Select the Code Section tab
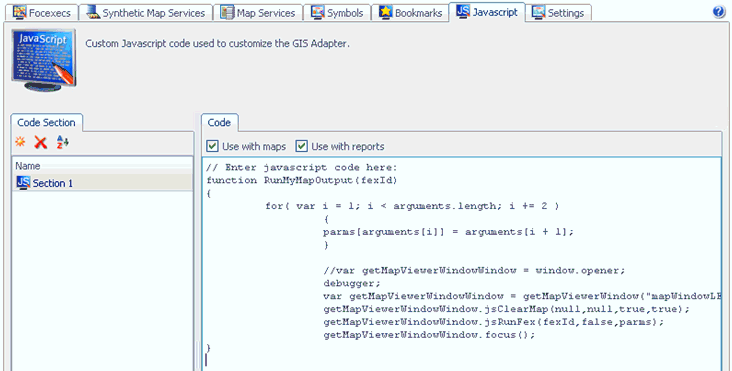The image size is (732, 371). [x=47, y=123]
